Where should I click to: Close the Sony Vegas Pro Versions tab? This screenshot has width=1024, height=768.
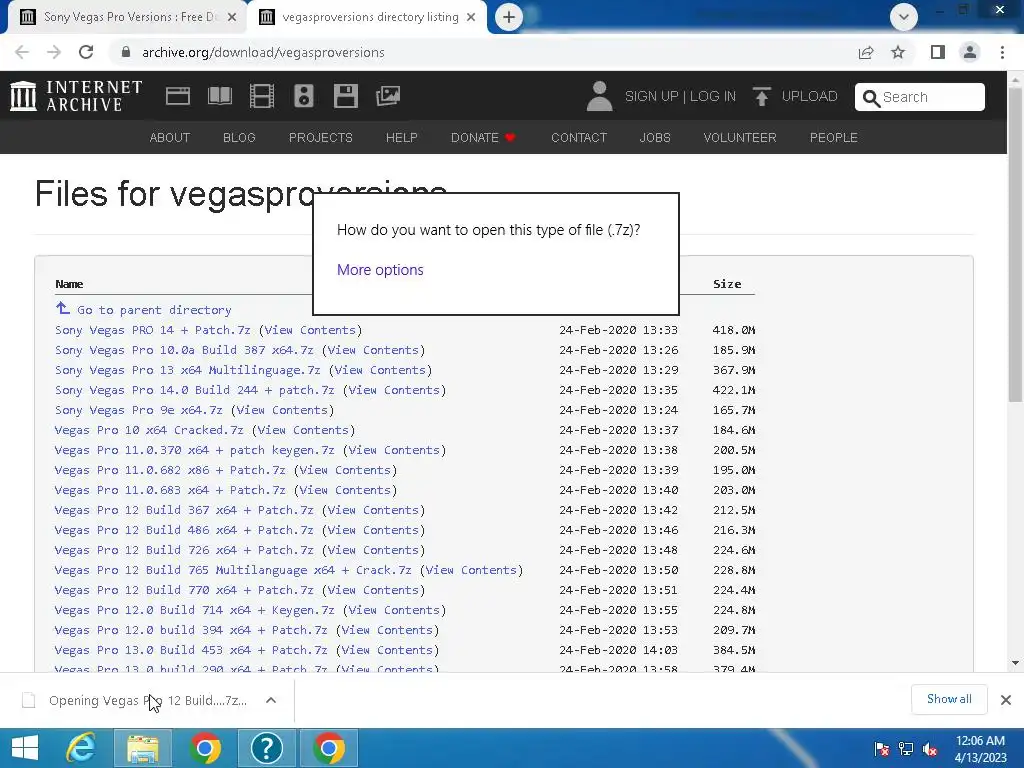tap(232, 17)
